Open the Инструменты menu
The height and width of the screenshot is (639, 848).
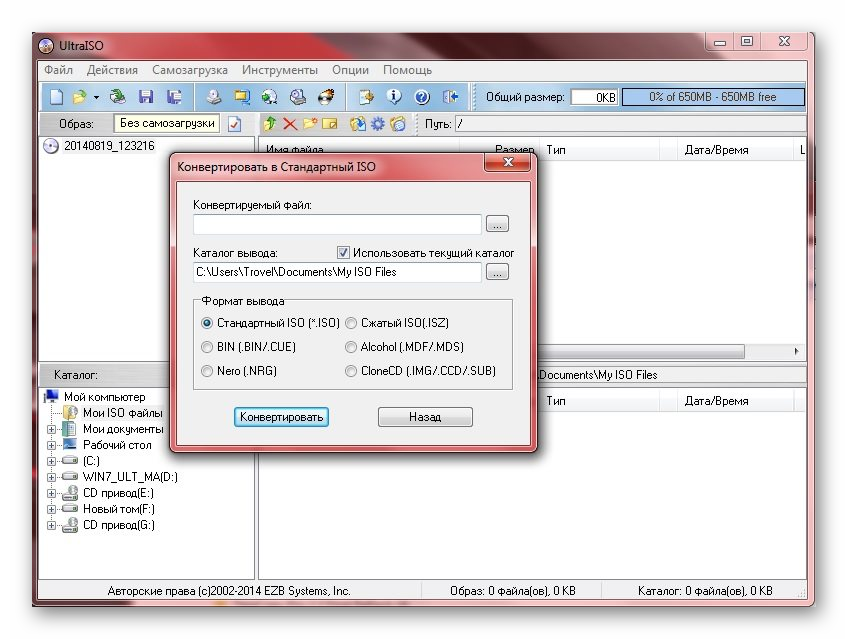pos(280,70)
